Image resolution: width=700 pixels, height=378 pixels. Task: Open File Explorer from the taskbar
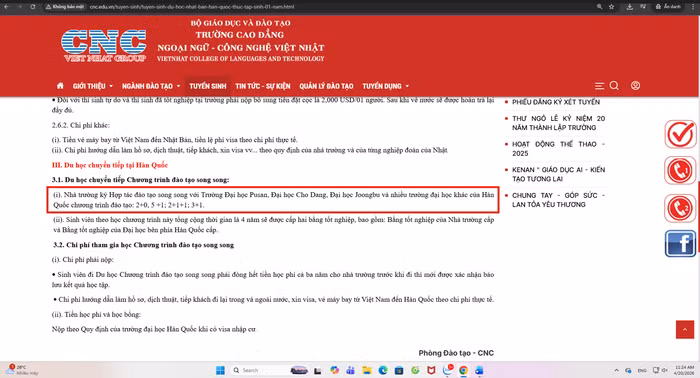pyautogui.click(x=367, y=370)
